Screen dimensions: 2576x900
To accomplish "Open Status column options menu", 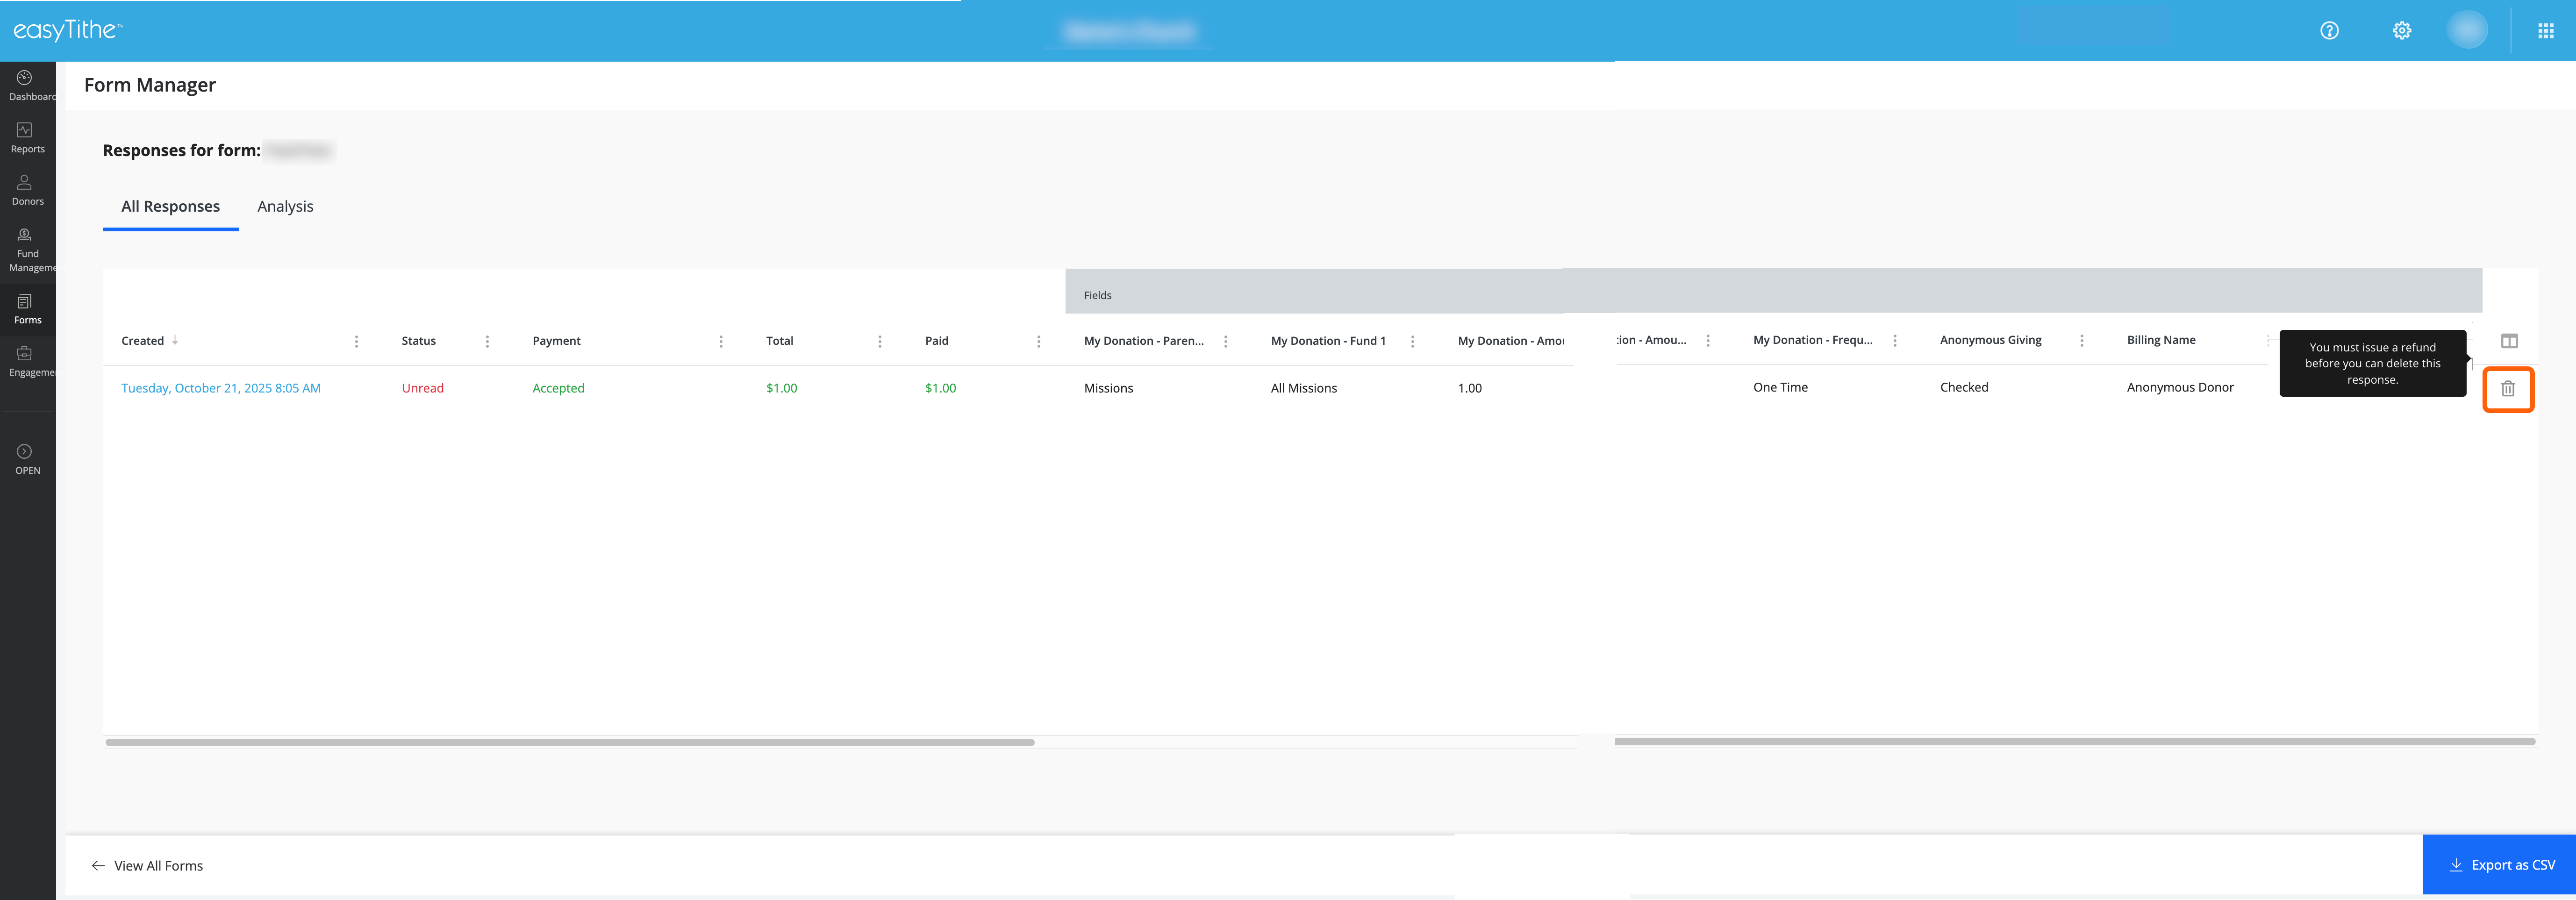I will 487,341.
